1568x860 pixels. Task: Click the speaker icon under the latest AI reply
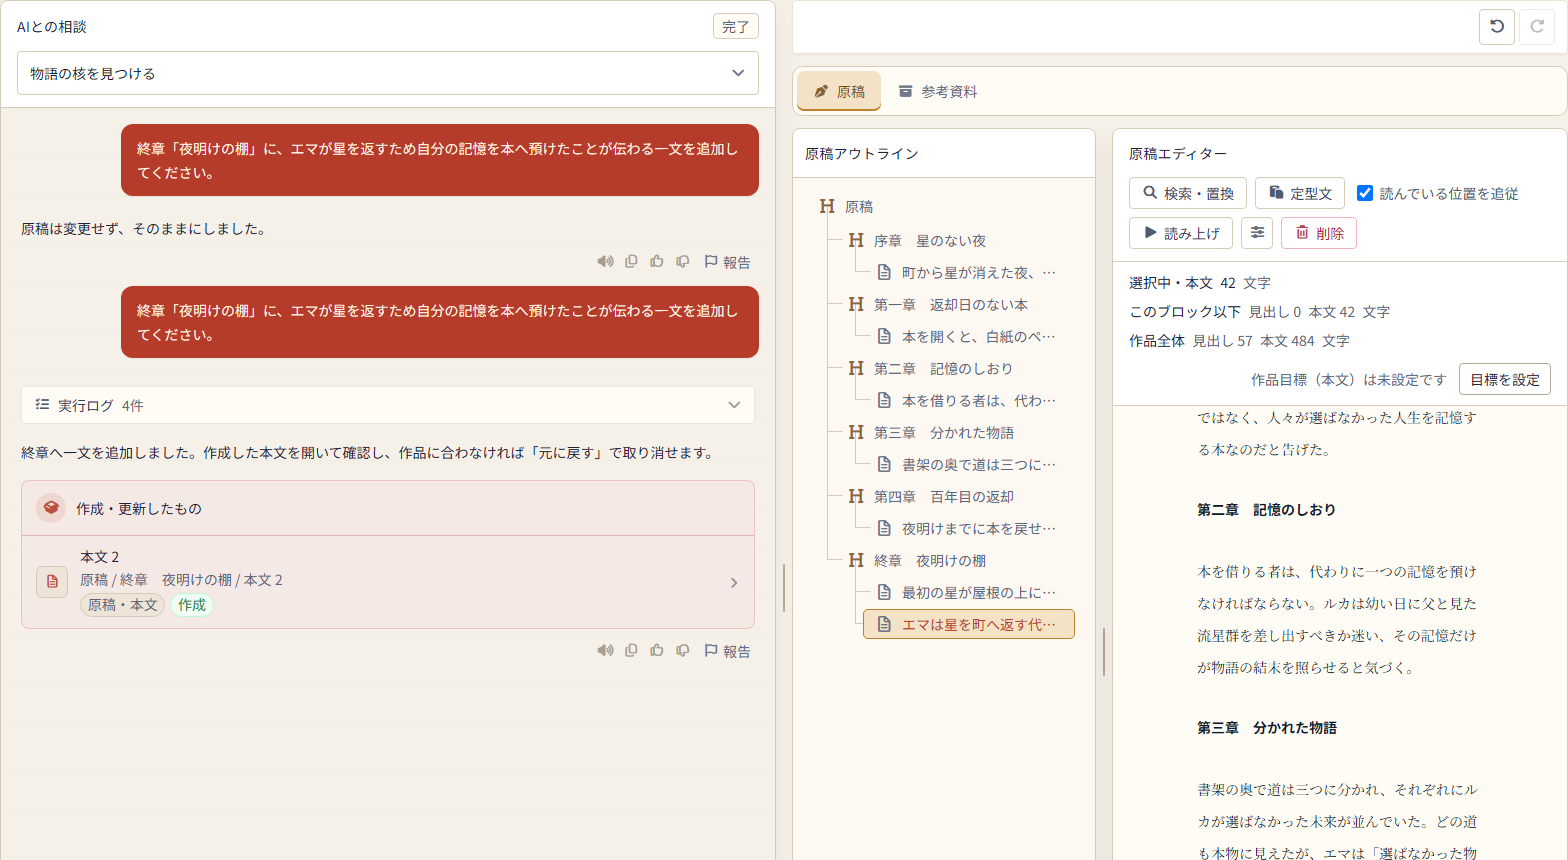(605, 651)
